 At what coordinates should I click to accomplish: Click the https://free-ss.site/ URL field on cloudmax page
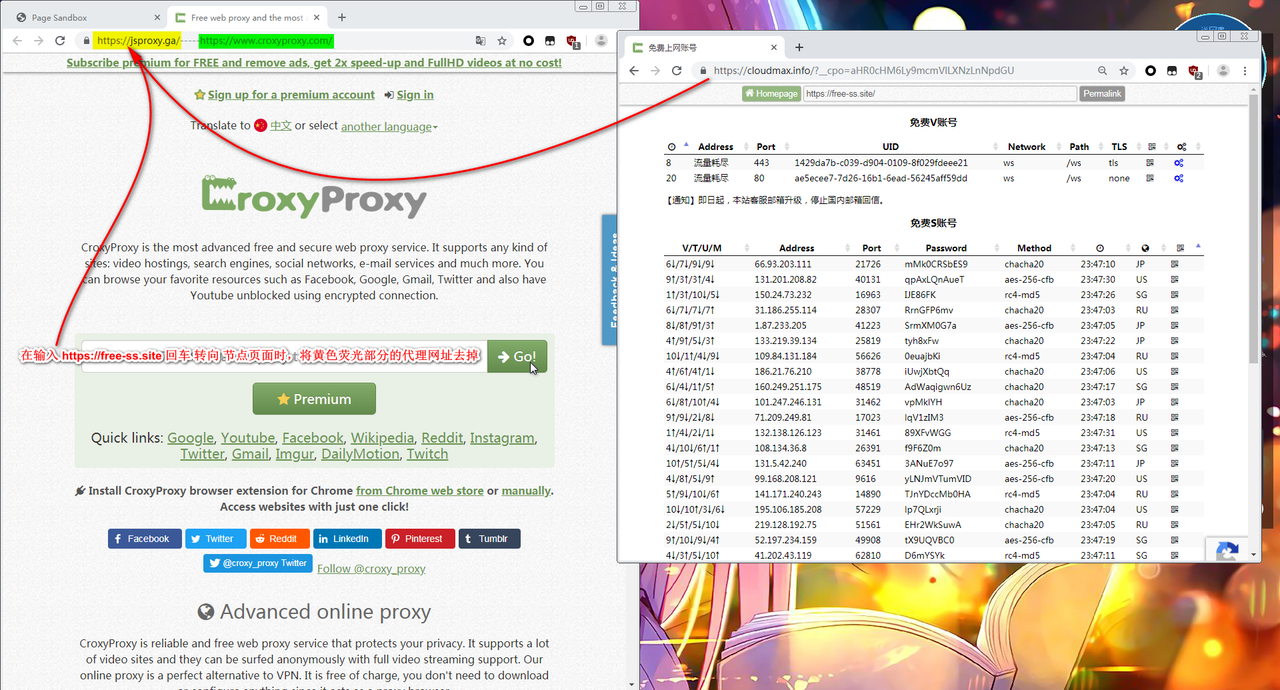tap(939, 93)
